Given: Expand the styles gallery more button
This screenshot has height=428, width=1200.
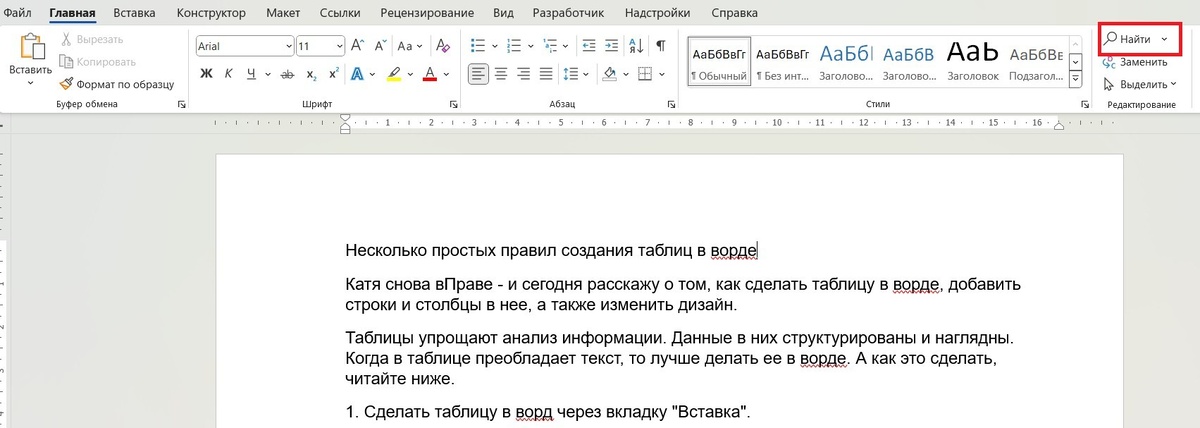Looking at the screenshot, I should pyautogui.click(x=1076, y=79).
